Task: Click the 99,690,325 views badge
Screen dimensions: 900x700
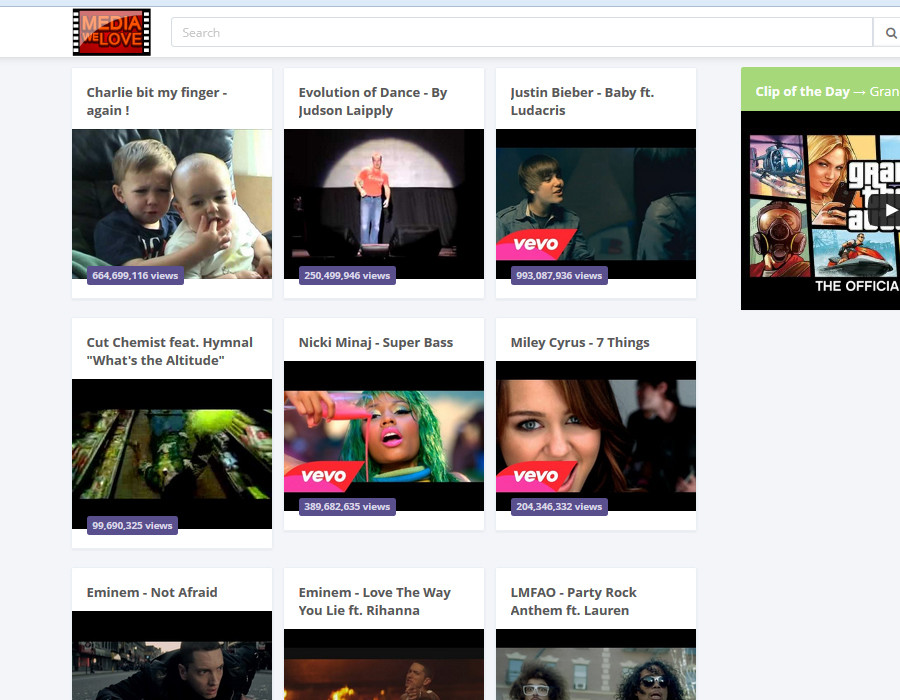Action: click(132, 526)
